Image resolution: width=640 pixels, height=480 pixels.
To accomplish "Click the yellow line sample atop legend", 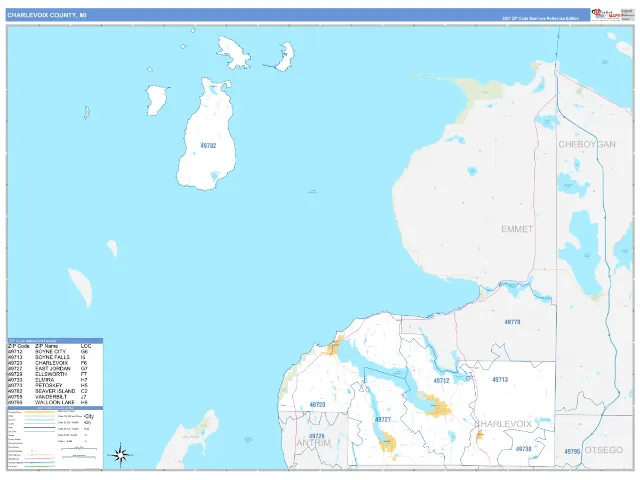I will (x=40, y=412).
